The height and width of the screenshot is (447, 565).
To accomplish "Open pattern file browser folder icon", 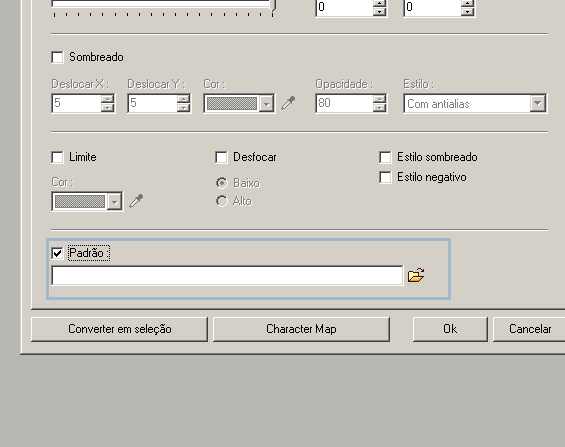I will [415, 275].
